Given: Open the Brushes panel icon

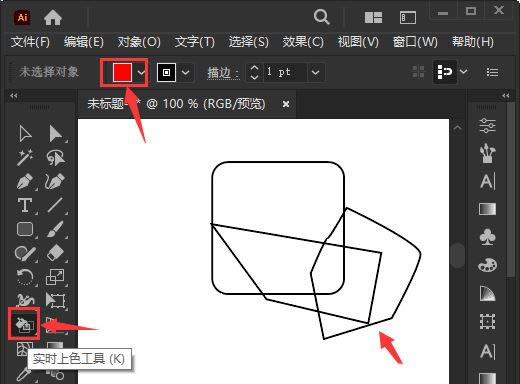Looking at the screenshot, I should pos(487,153).
